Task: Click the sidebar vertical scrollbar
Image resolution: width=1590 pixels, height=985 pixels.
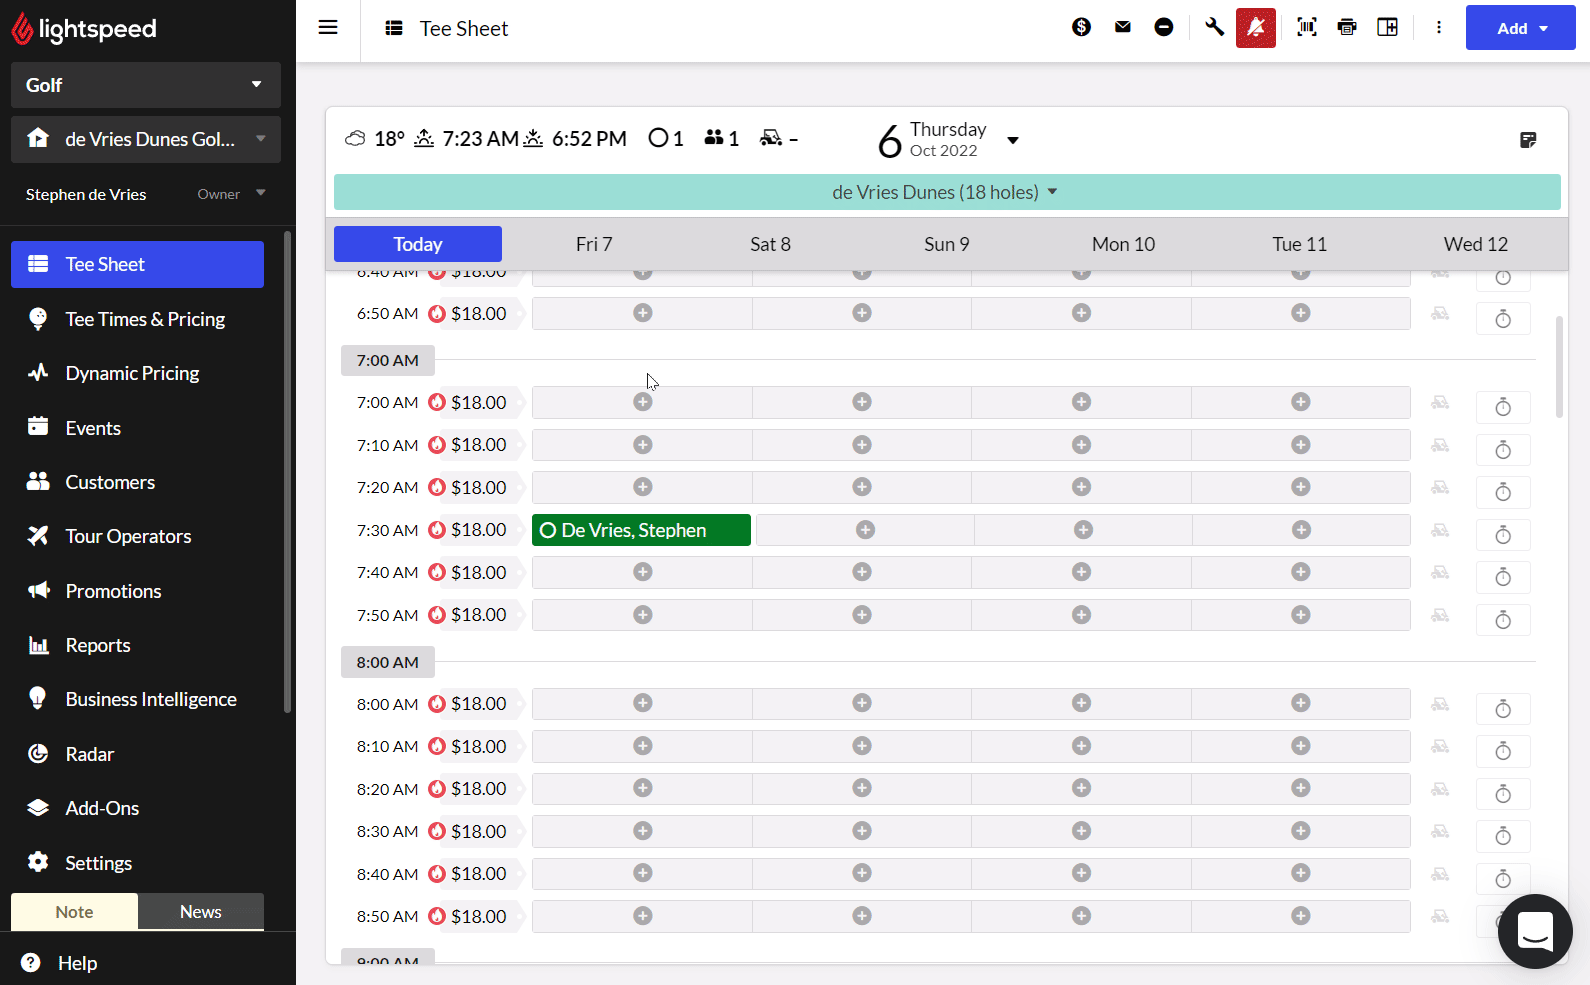Action: [288, 472]
